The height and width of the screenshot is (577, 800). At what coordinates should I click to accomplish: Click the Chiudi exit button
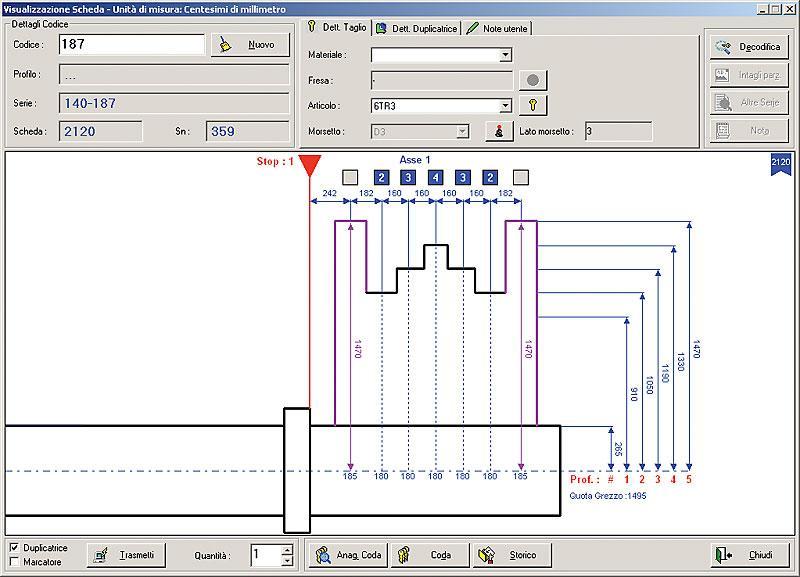pos(749,555)
